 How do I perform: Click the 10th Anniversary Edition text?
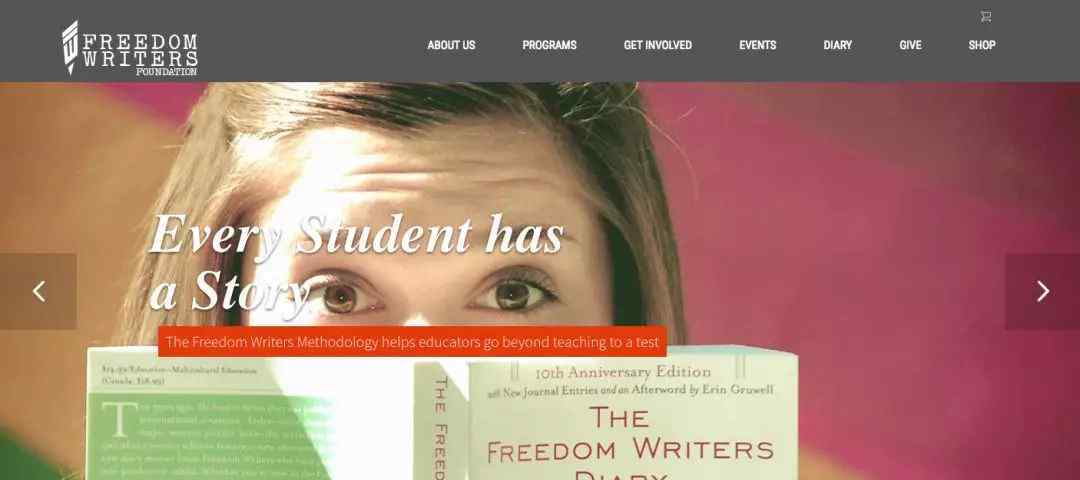pyautogui.click(x=623, y=372)
